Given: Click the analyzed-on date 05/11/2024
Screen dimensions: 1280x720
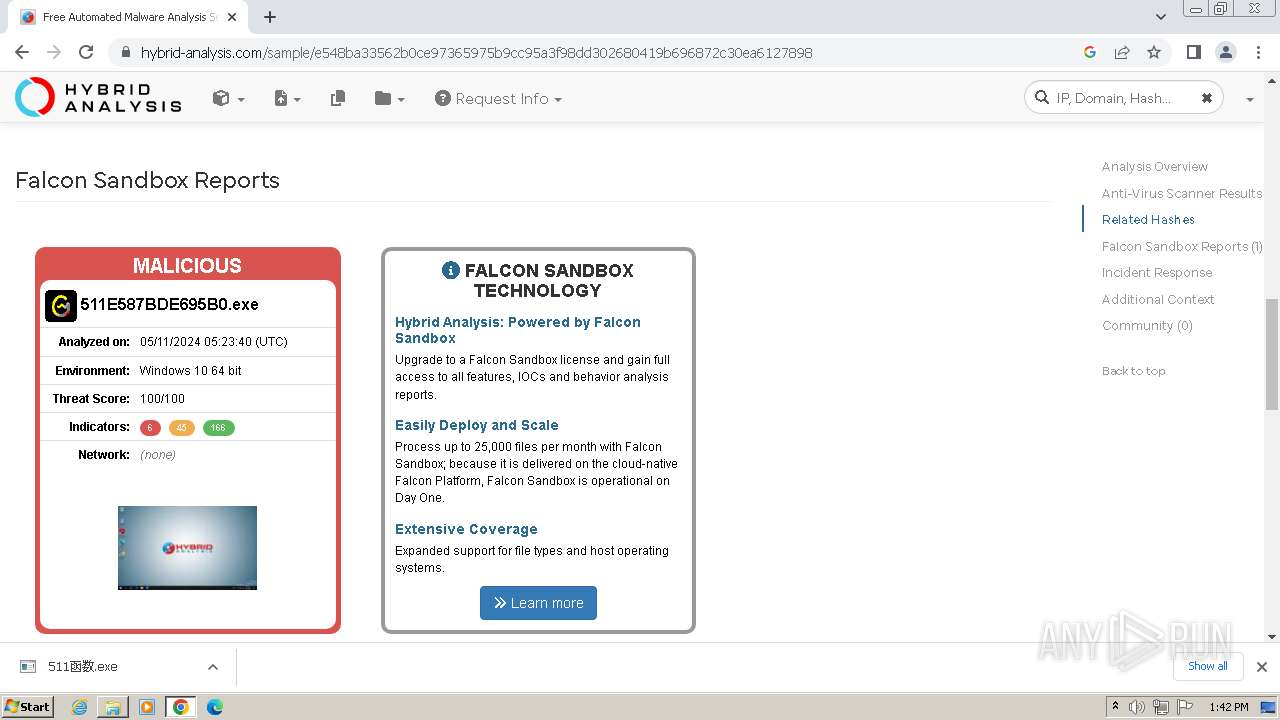Looking at the screenshot, I should point(214,342).
